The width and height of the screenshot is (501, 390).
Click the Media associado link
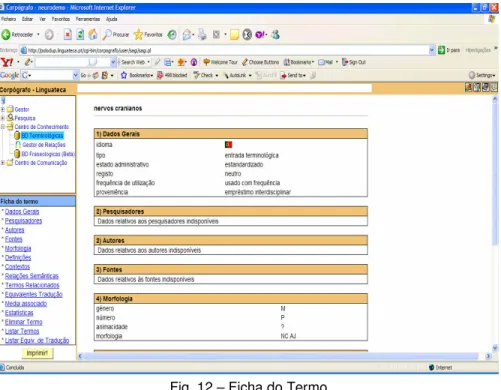pos(26,303)
